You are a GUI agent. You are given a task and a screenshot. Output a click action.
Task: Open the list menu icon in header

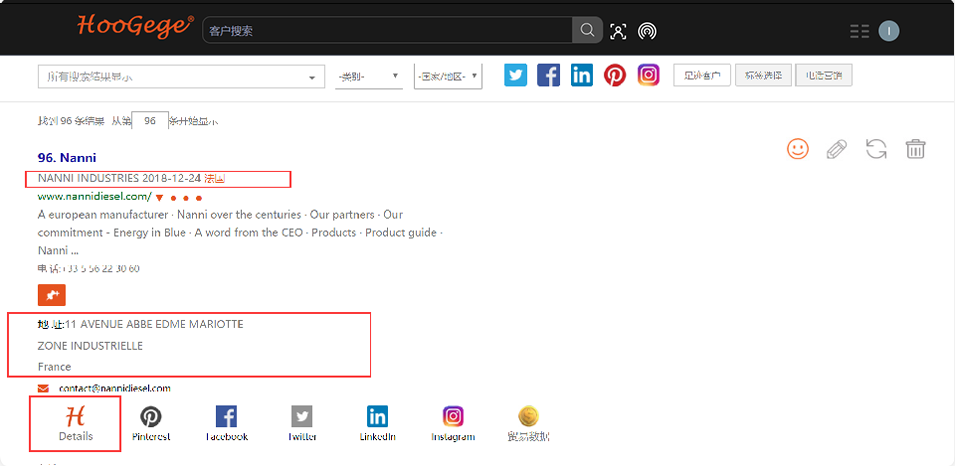859,31
